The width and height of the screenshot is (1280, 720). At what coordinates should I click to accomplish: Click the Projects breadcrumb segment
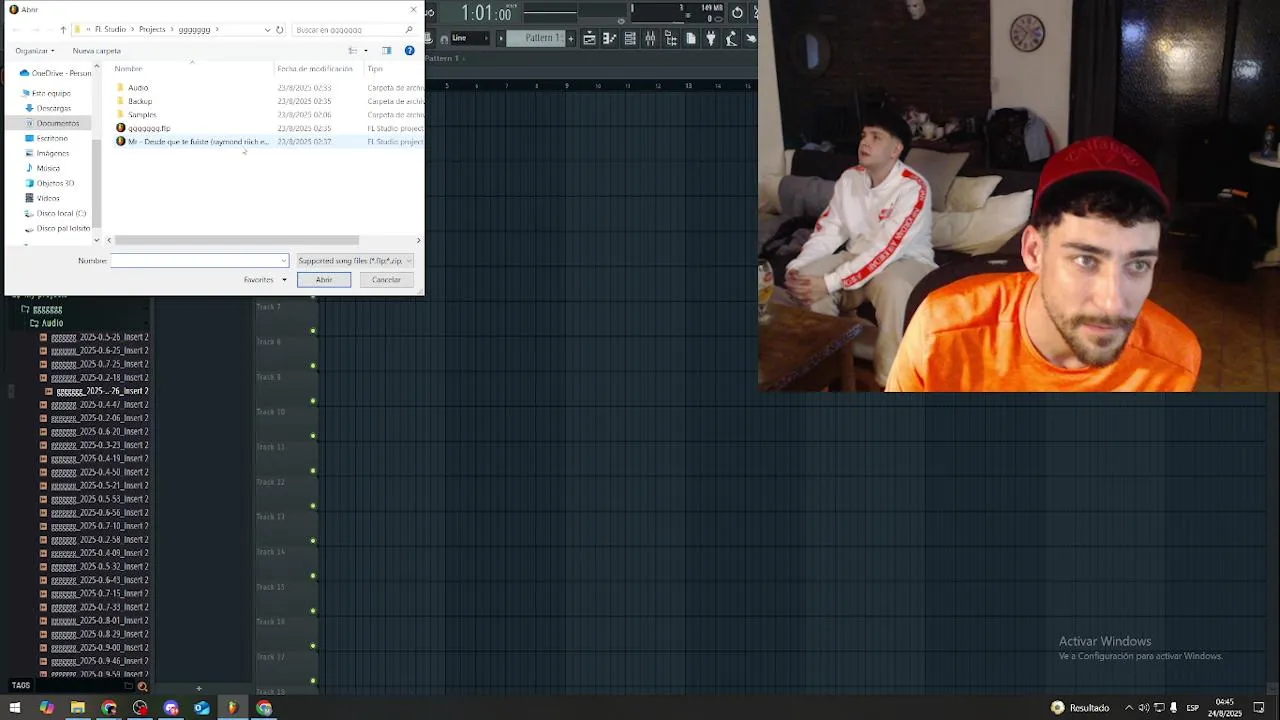(x=152, y=30)
